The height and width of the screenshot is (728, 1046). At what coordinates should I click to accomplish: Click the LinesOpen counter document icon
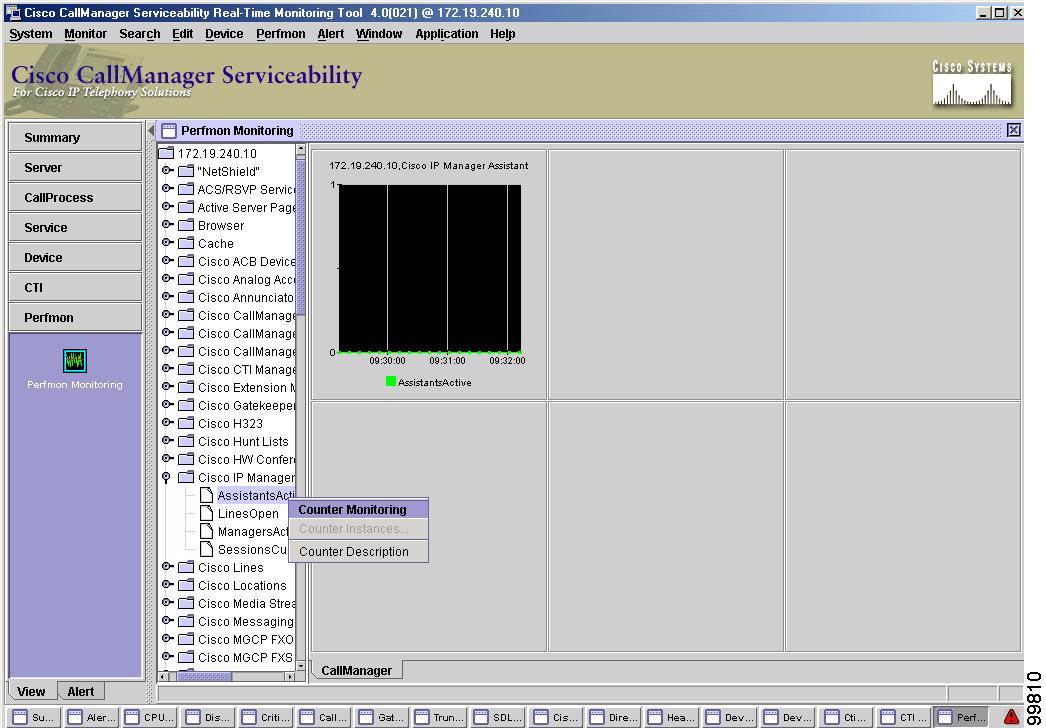point(207,513)
